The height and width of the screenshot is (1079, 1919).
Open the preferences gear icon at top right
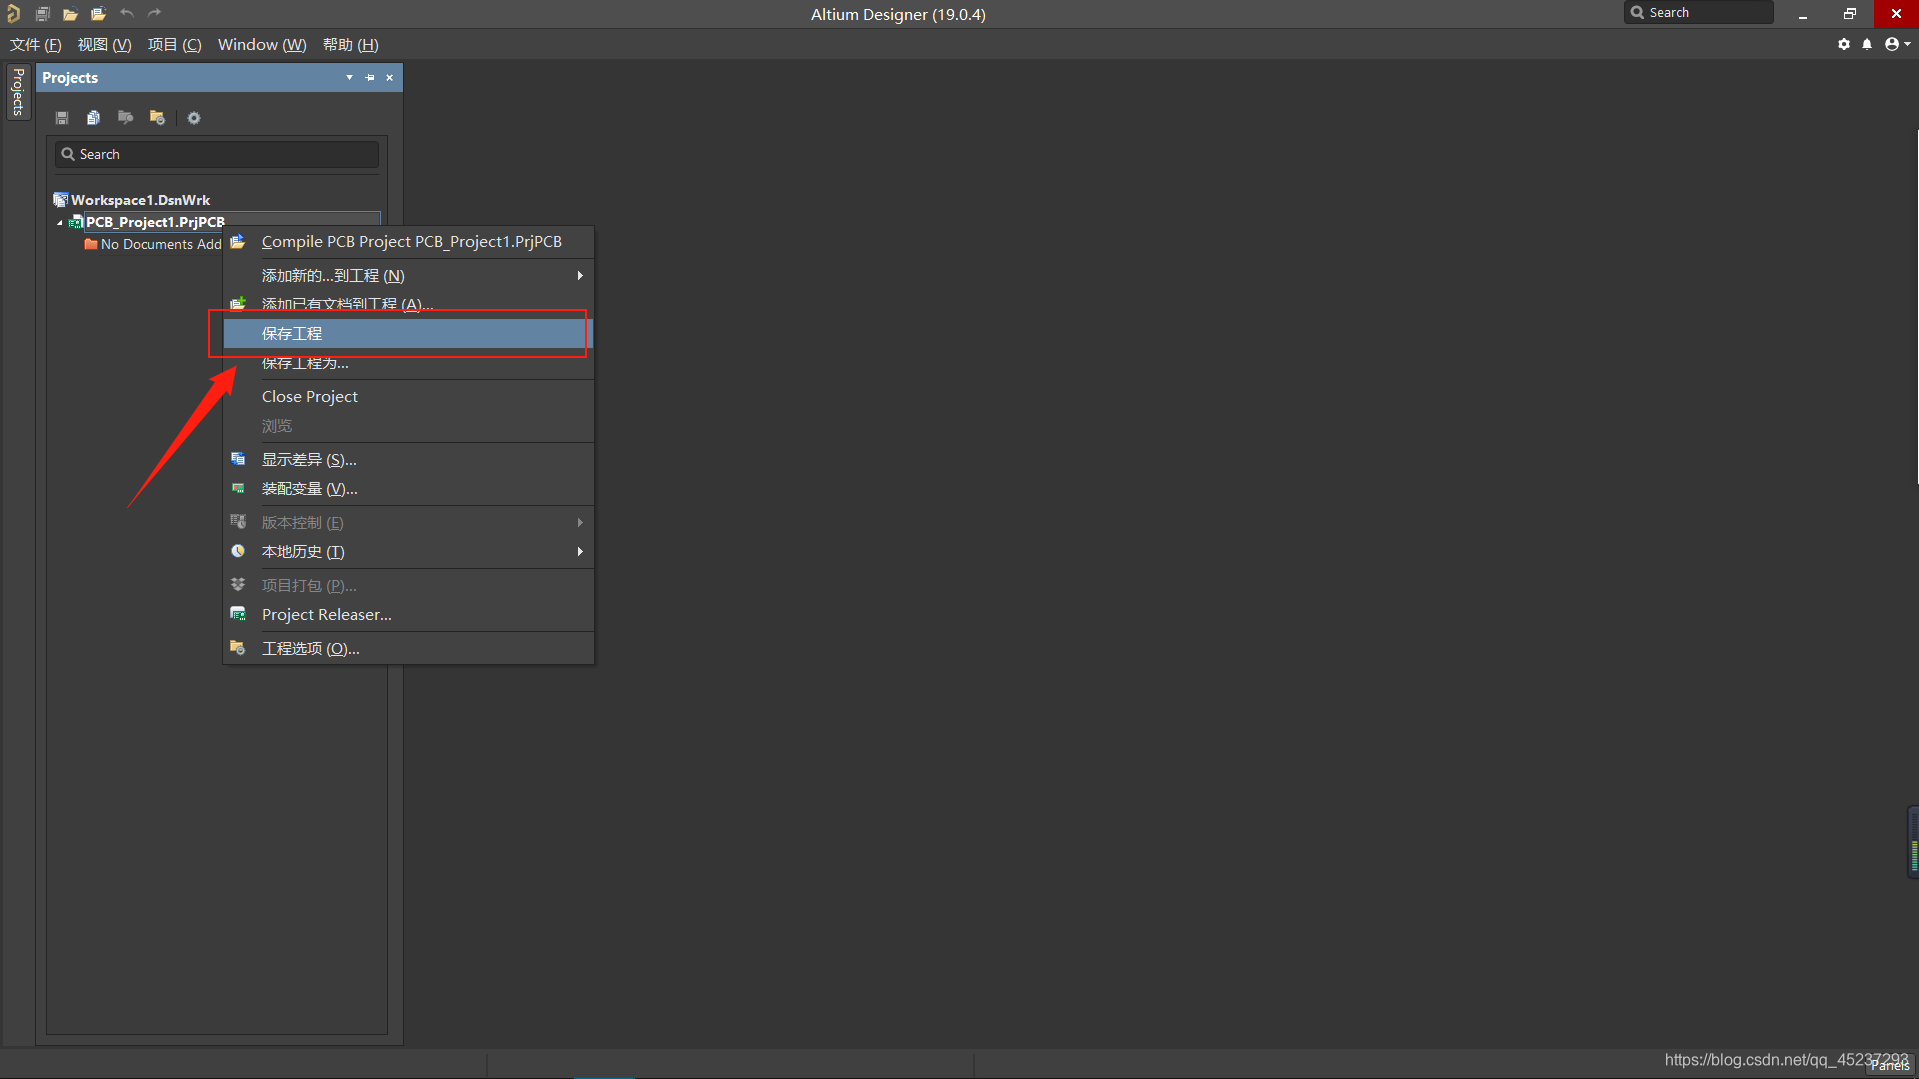pos(1844,44)
